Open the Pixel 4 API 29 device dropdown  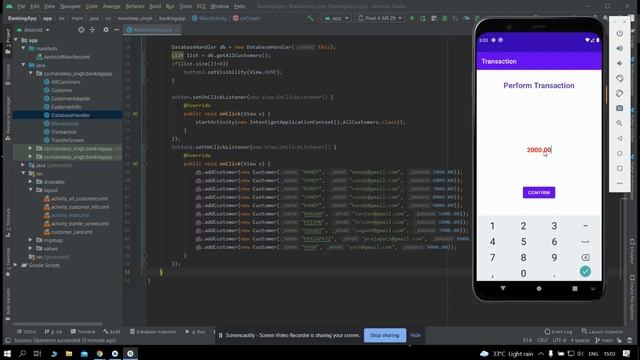point(380,18)
